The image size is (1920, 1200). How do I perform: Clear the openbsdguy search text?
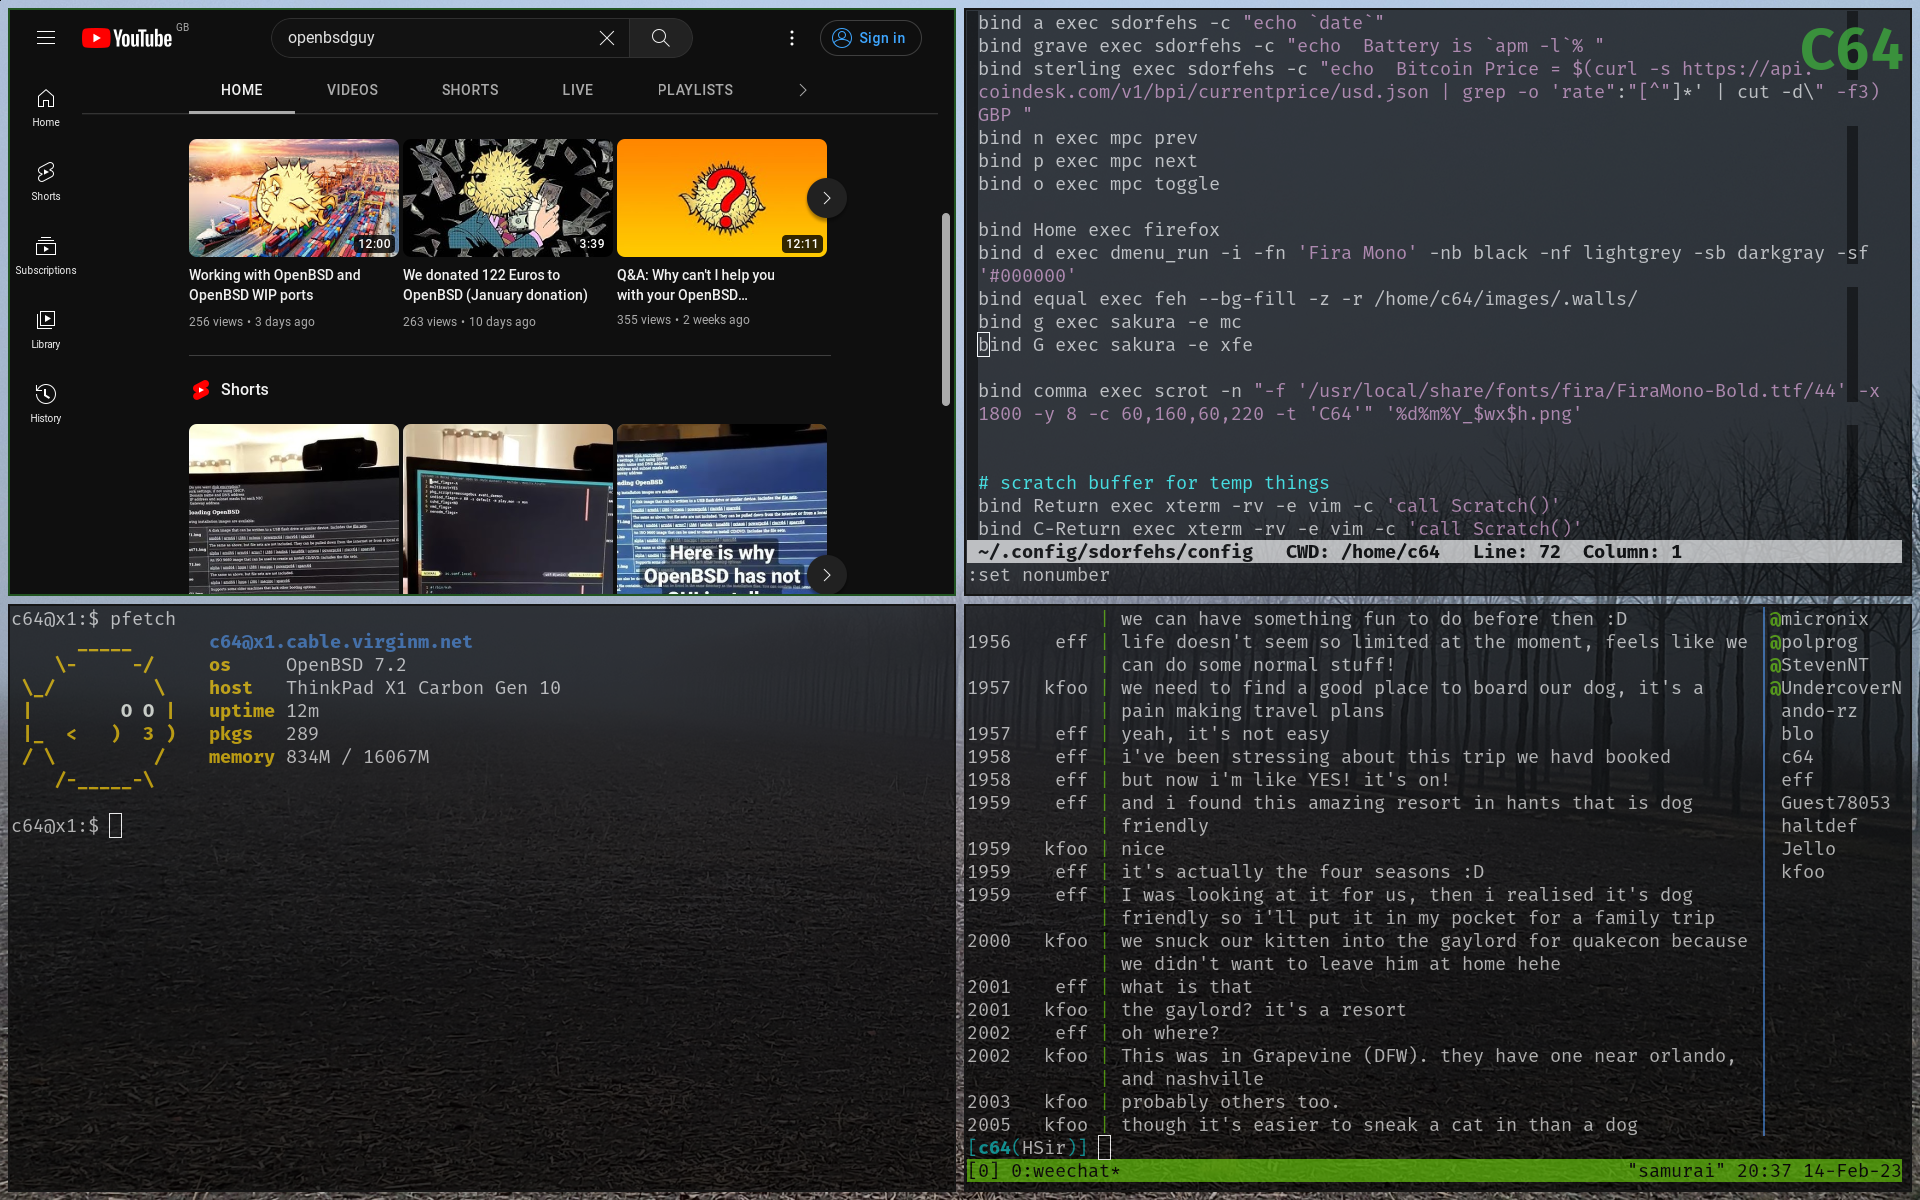click(607, 38)
